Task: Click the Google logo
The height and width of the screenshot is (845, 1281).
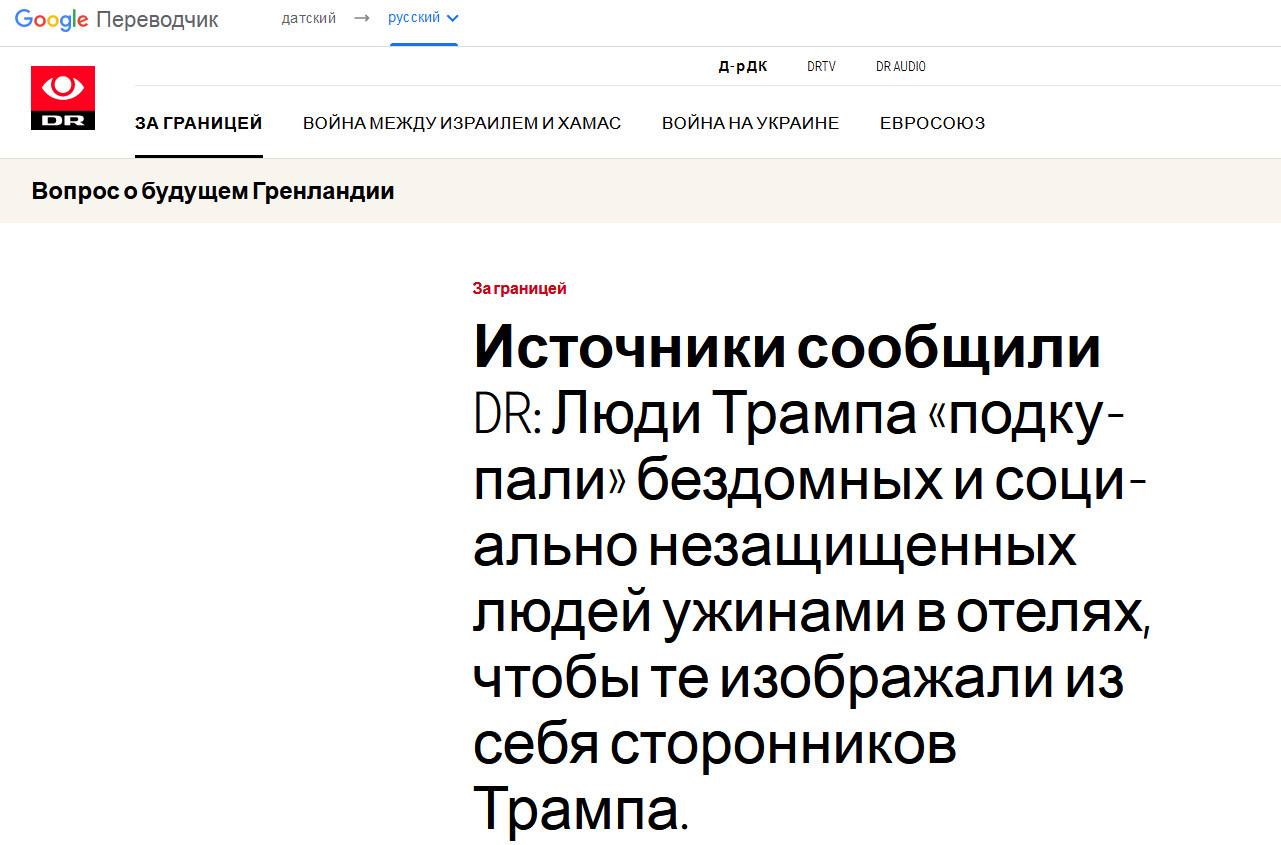Action: 52,19
